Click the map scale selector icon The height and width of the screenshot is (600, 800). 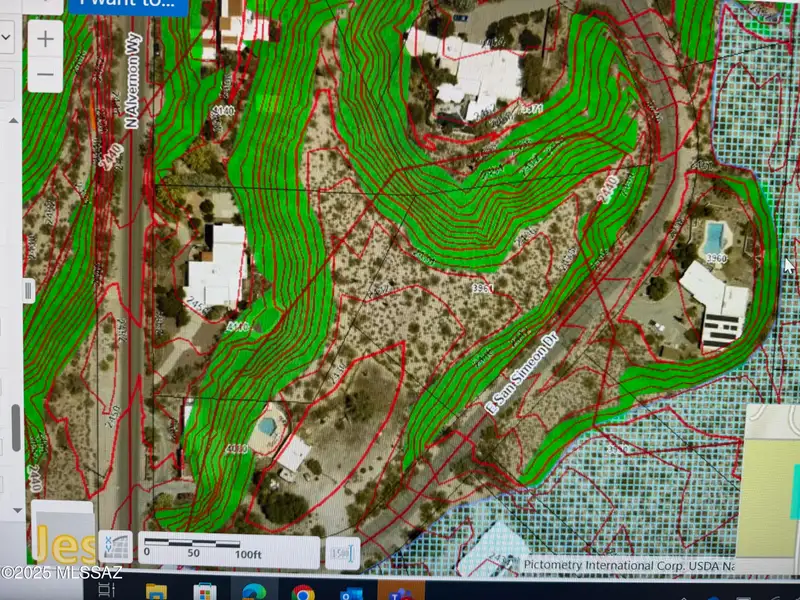click(342, 553)
